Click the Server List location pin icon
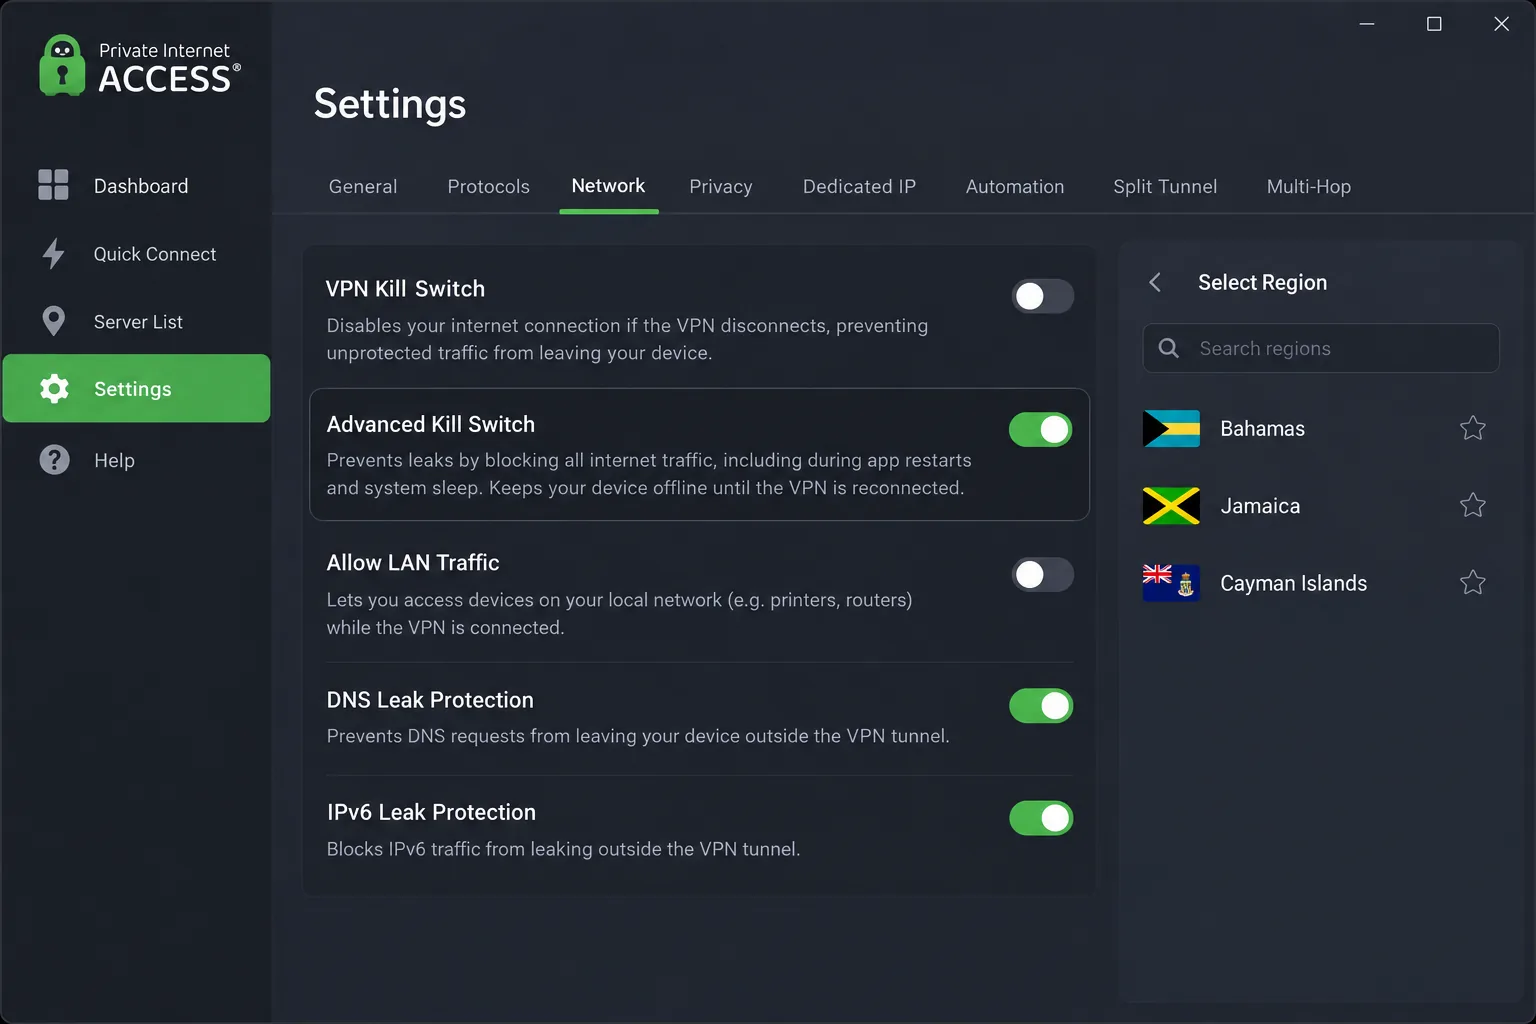Image resolution: width=1536 pixels, height=1024 pixels. (54, 321)
